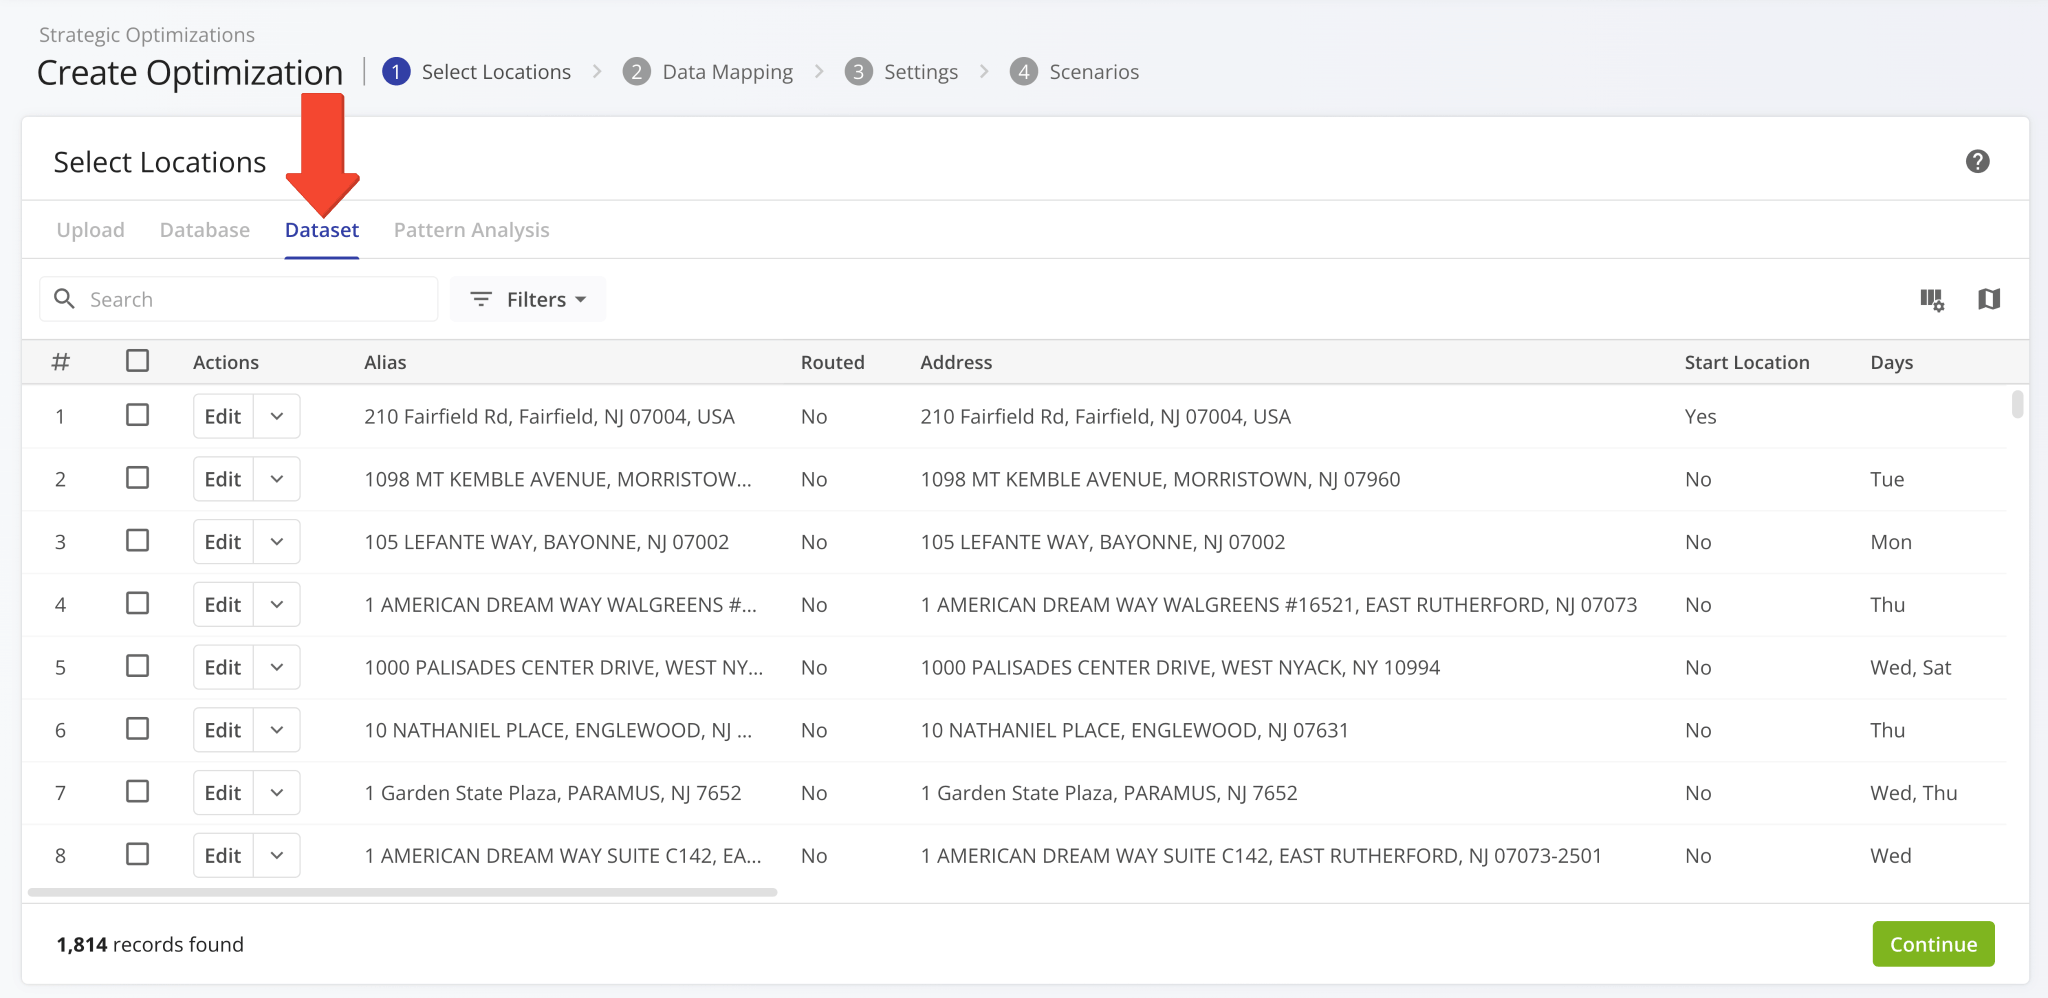Click the horizontal table scrollbar
The width and height of the screenshot is (2048, 998).
402,892
